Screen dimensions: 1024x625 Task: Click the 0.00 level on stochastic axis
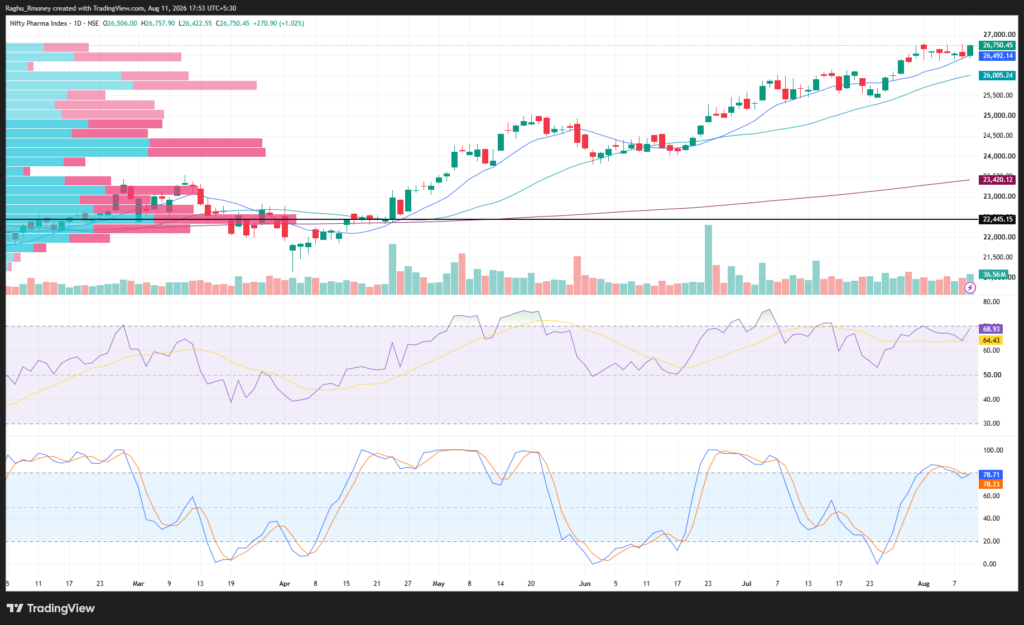[x=990, y=564]
